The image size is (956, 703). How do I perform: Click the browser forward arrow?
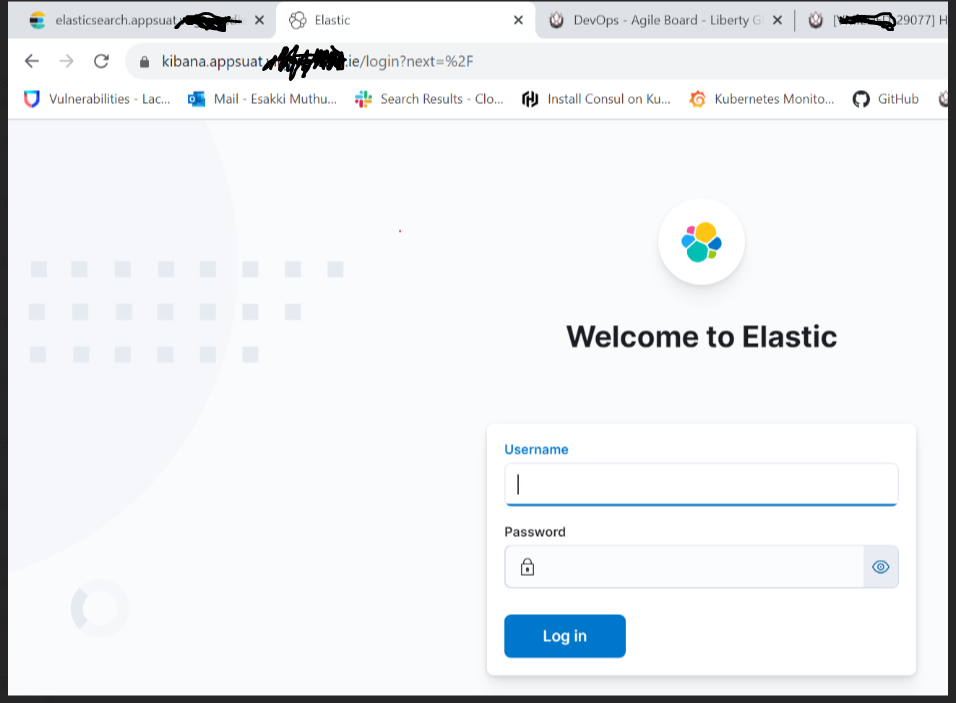(x=66, y=61)
